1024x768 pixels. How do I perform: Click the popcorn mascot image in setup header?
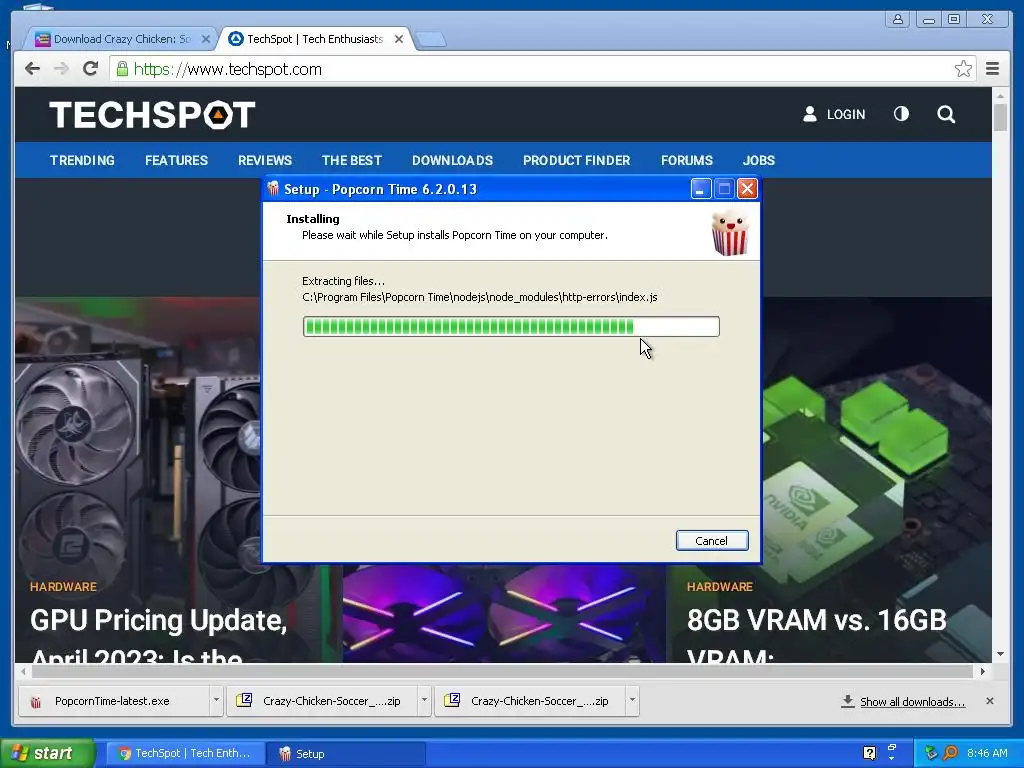tap(729, 232)
